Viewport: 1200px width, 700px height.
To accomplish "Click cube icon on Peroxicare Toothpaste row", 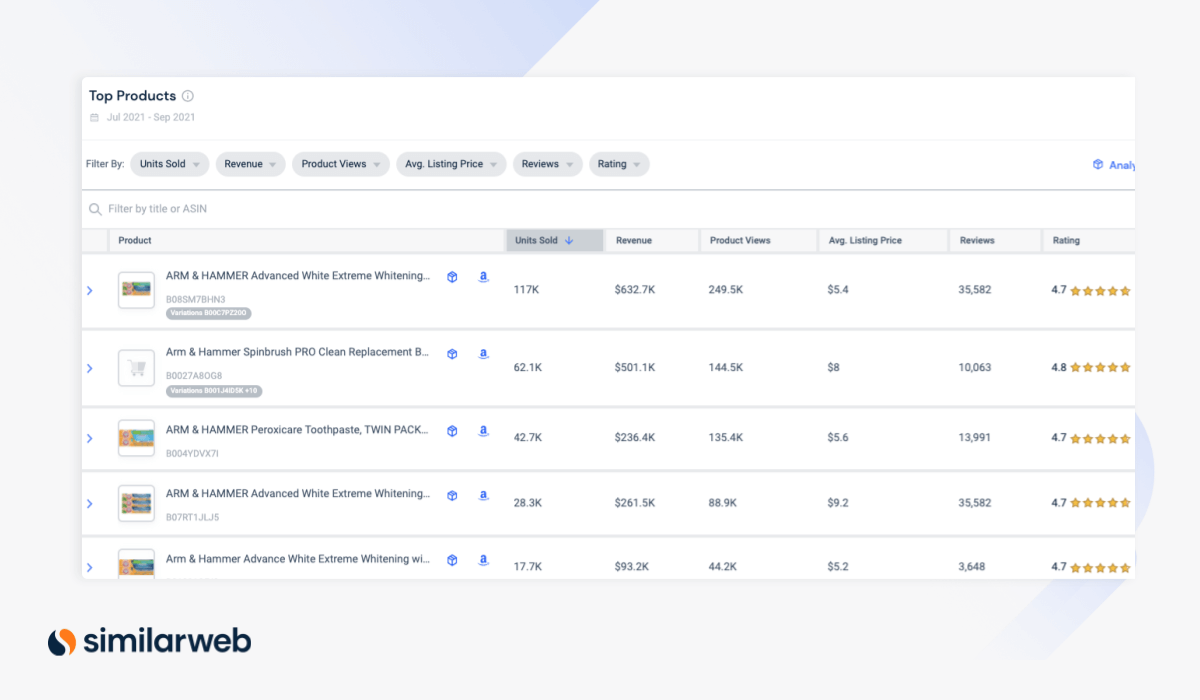I will pyautogui.click(x=452, y=431).
